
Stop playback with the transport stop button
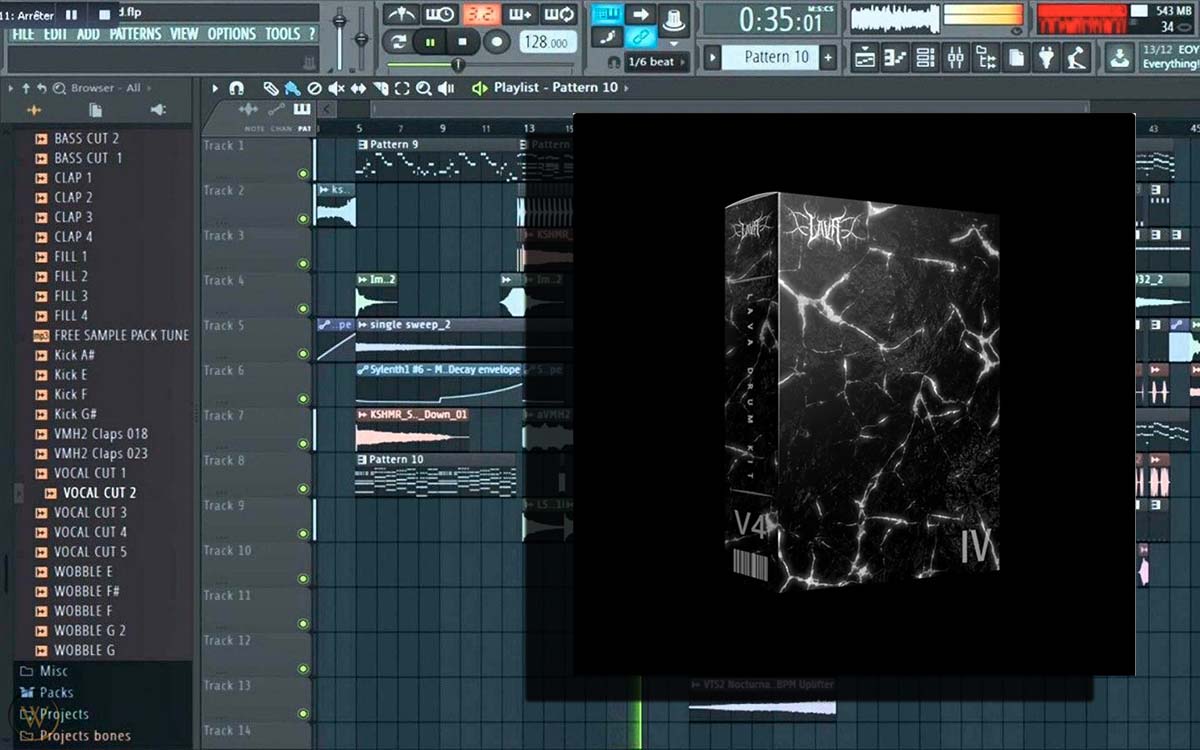[x=462, y=42]
